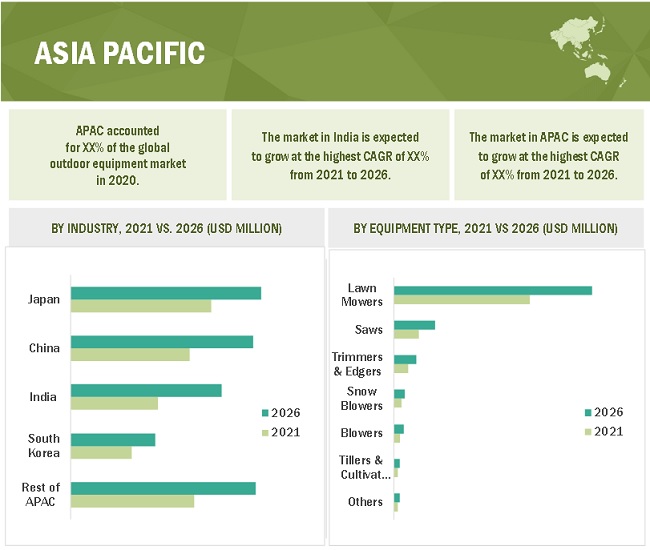Screen dimensions: 650x550
Task: Click the 2026 legend swatch in industry chart
Action: click(x=265, y=413)
